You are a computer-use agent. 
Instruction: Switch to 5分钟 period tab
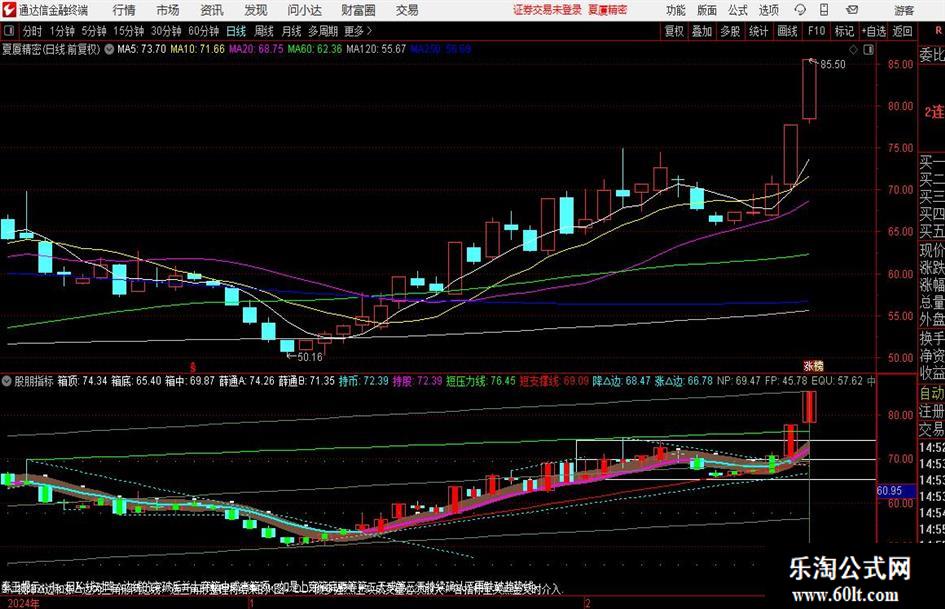[x=94, y=31]
